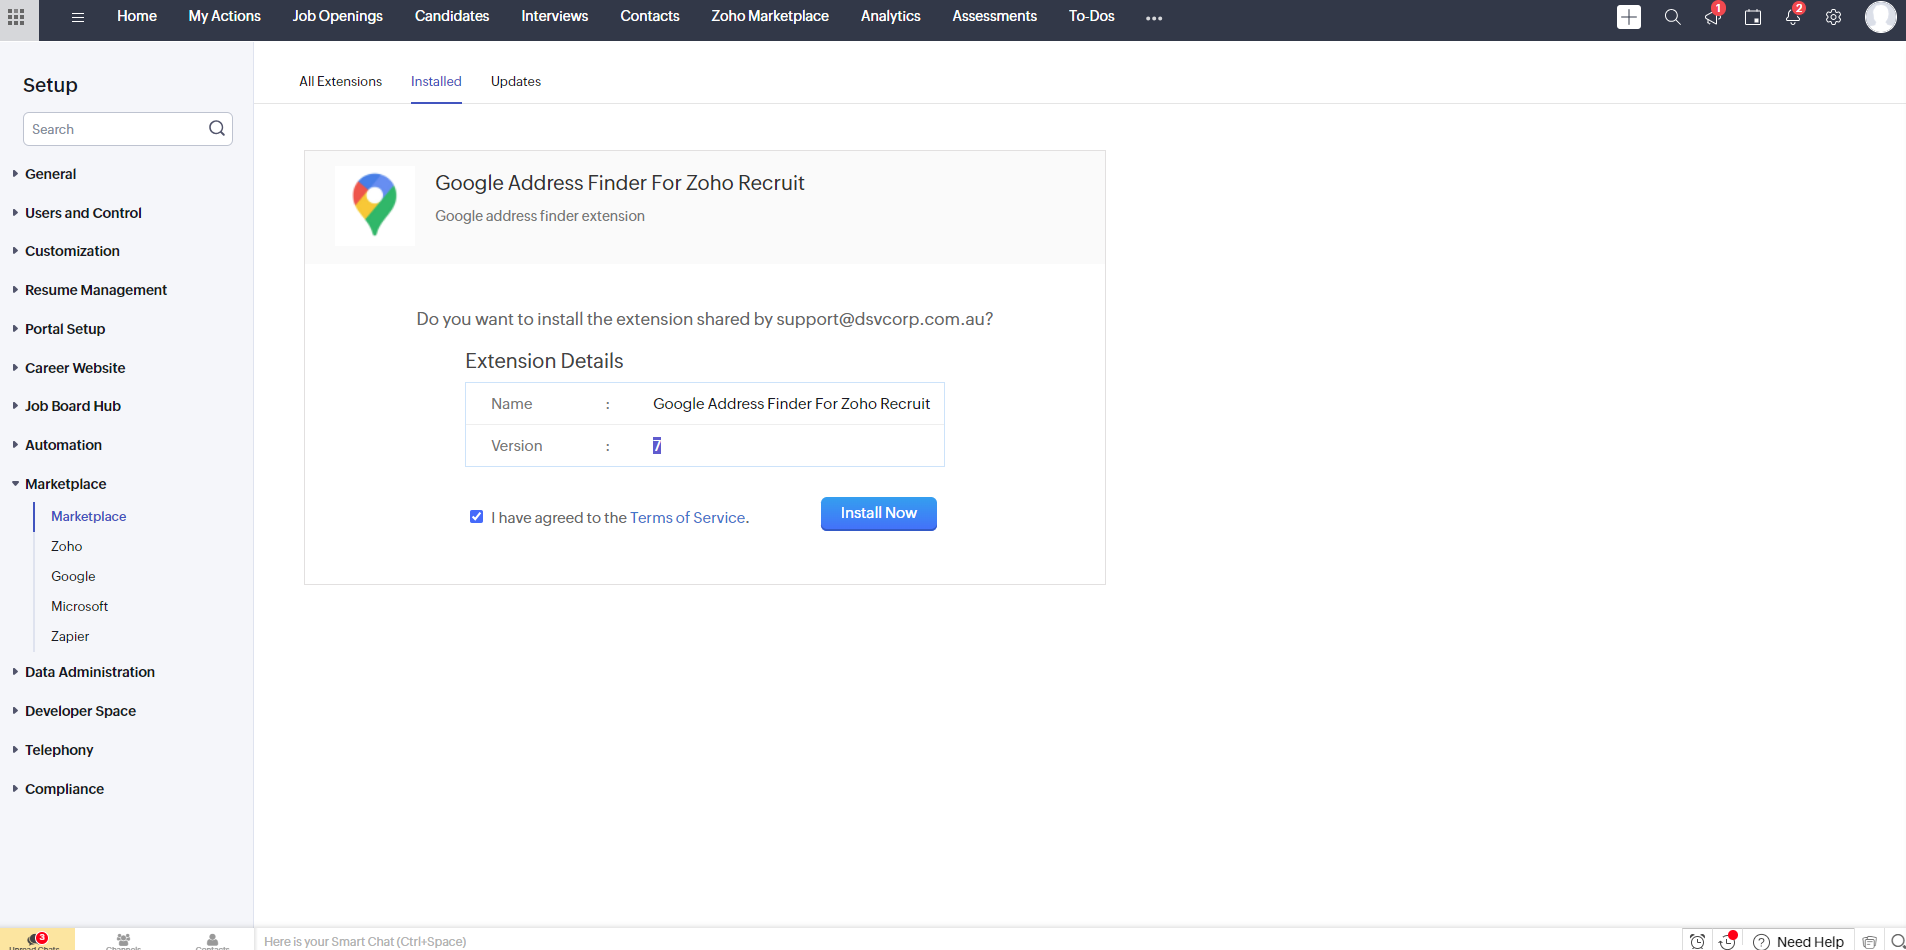This screenshot has width=1906, height=950.
Task: Open global search magnifier in top bar
Action: point(1672,17)
